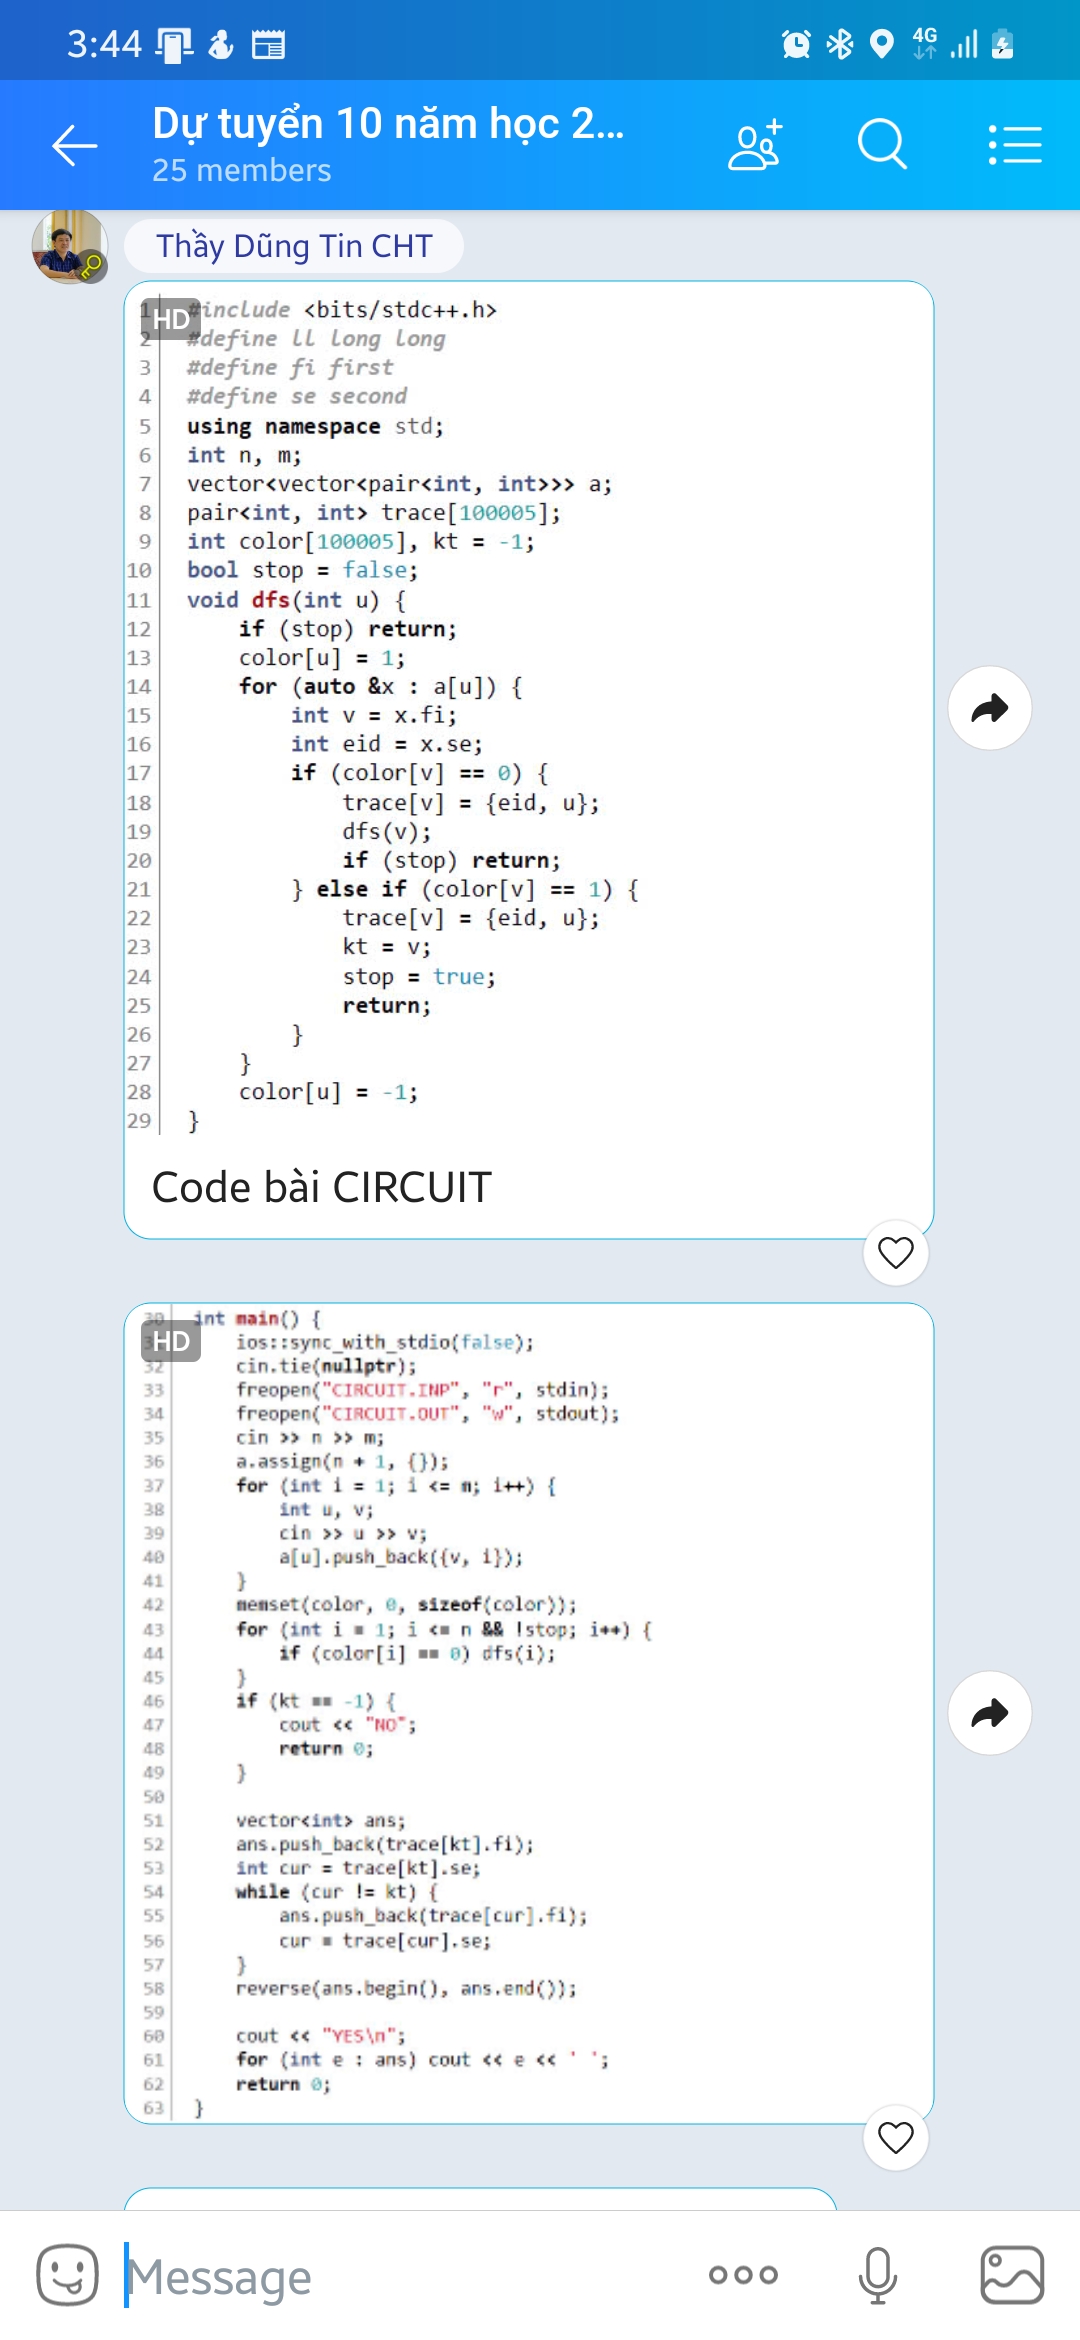Open the emoji sticker picker
The image size is (1080, 2340).
tap(68, 2275)
